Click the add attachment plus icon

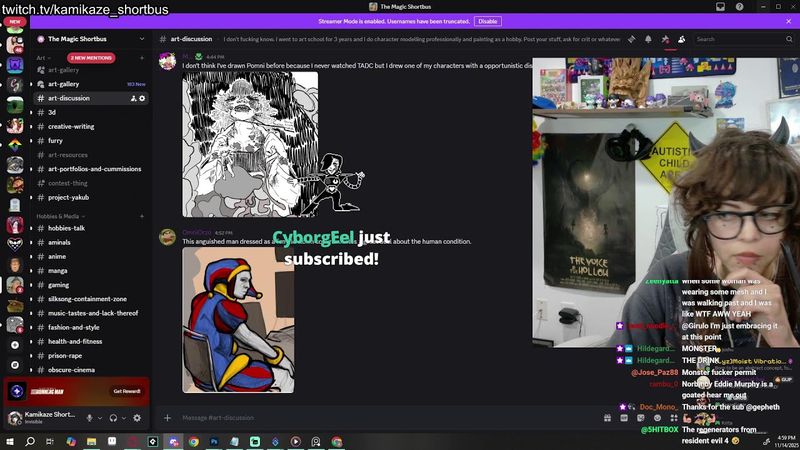[167, 417]
